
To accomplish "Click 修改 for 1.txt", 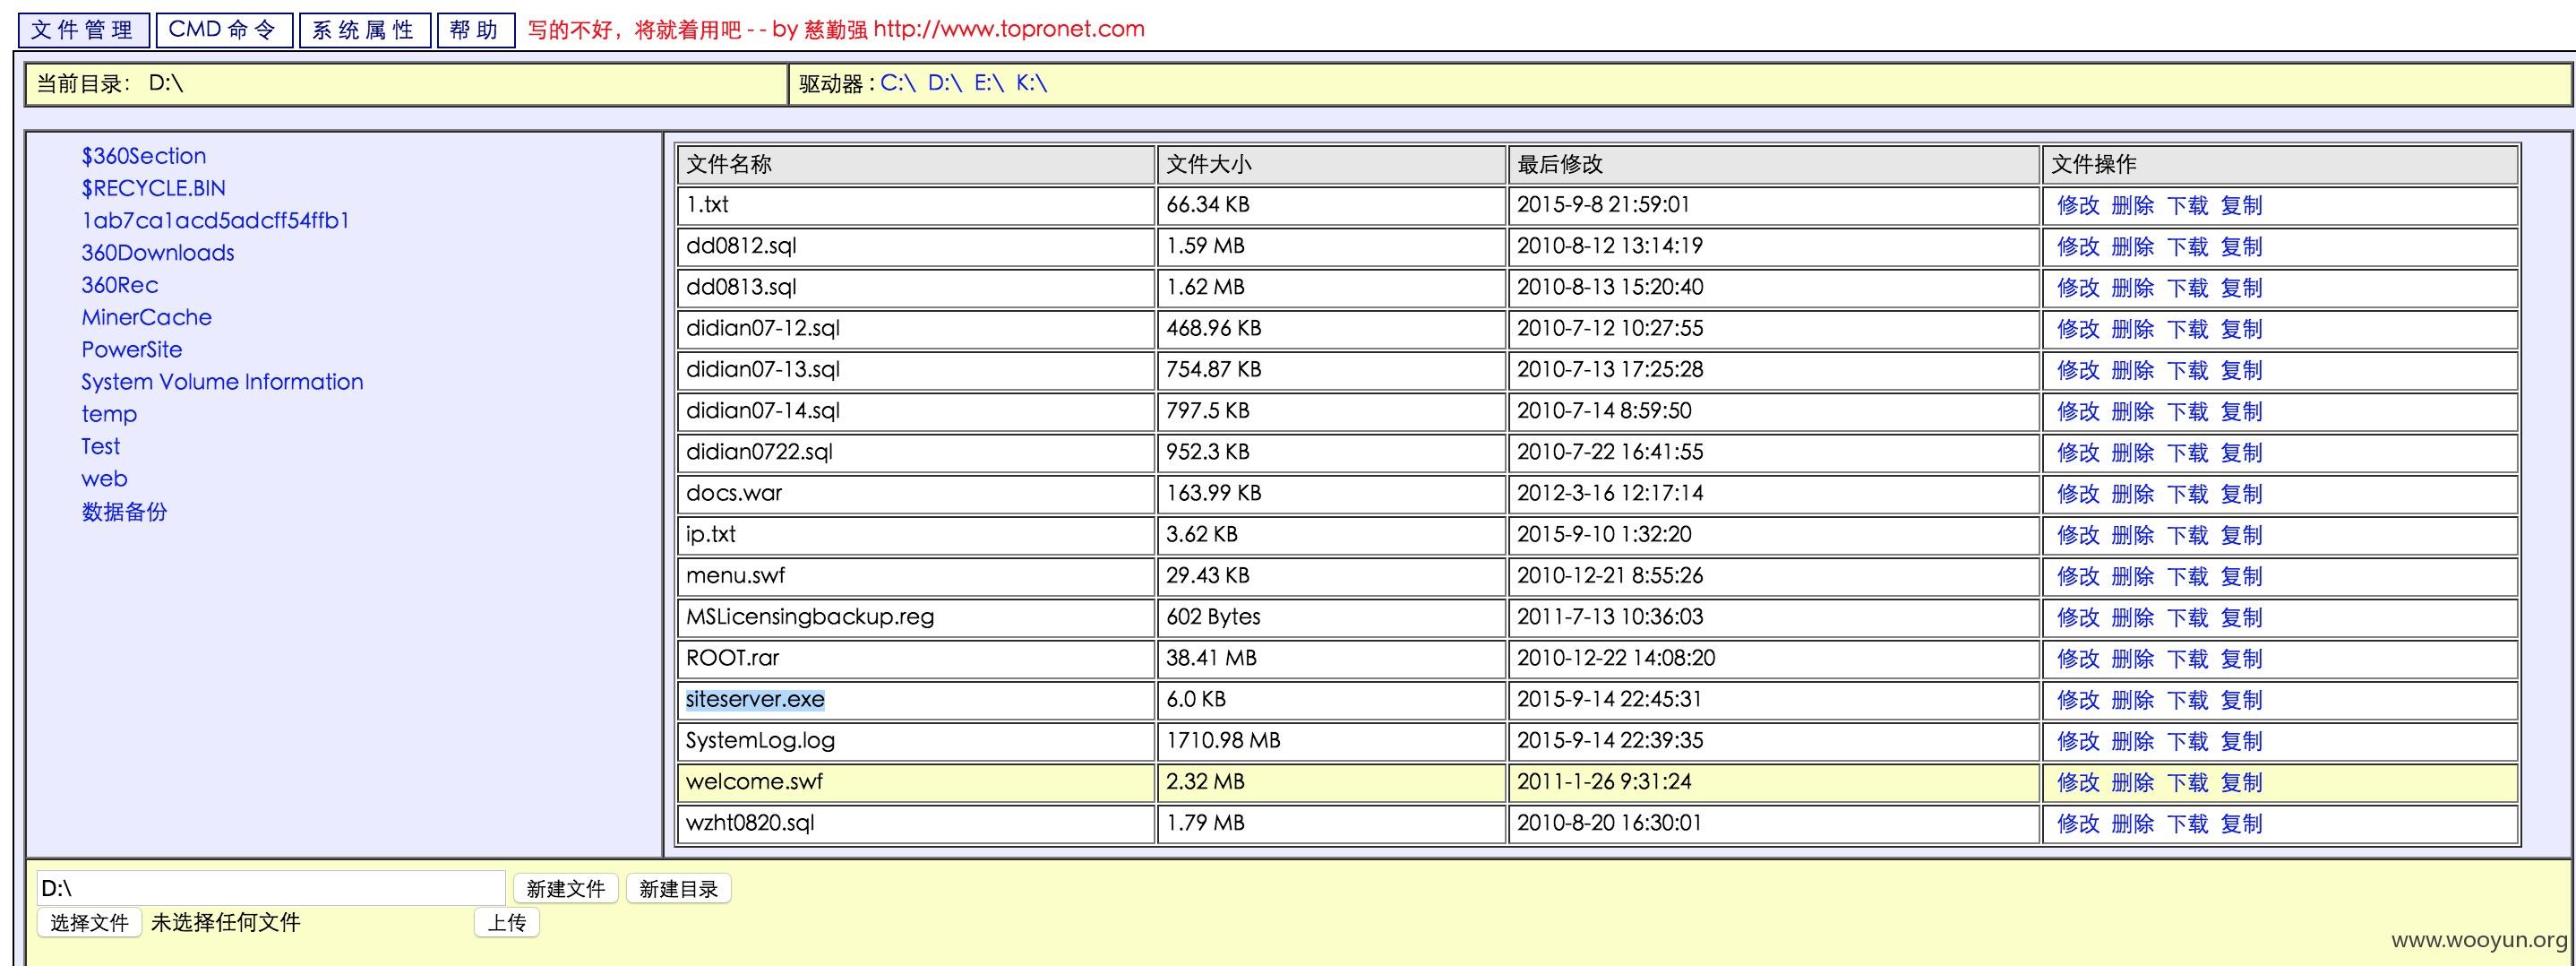I will (x=2078, y=206).
